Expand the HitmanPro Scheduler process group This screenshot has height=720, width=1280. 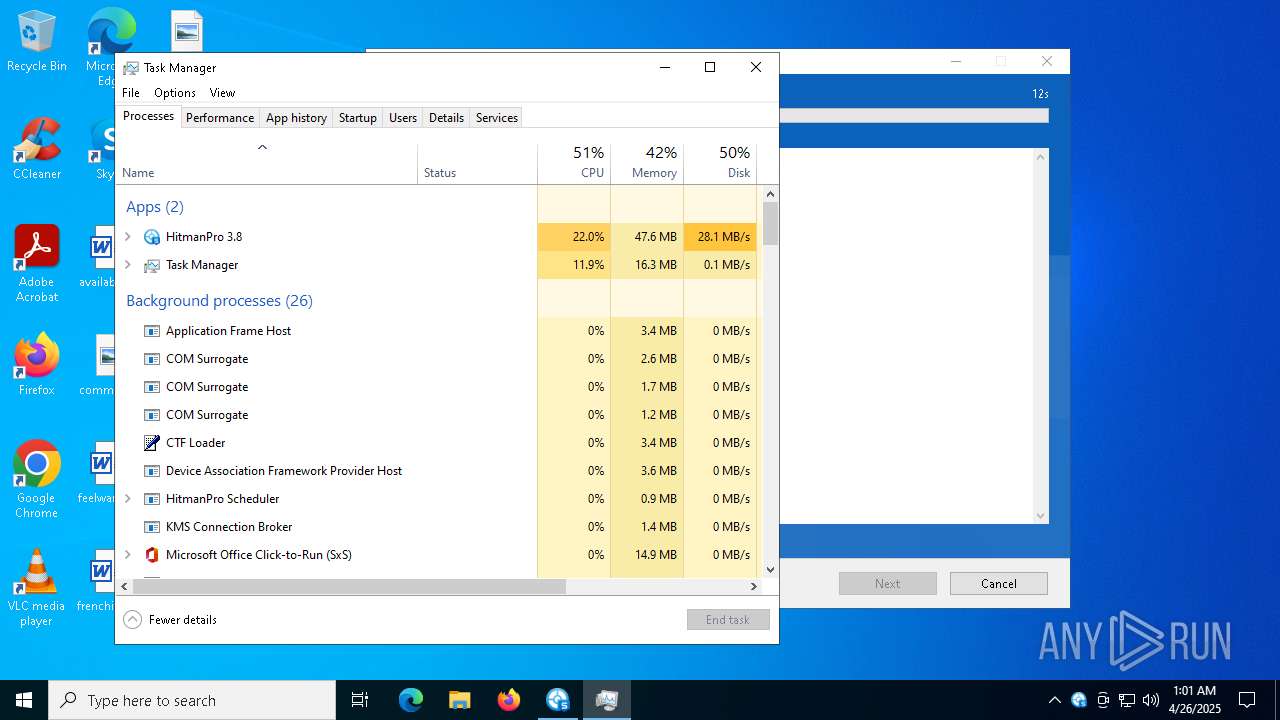tap(127, 499)
